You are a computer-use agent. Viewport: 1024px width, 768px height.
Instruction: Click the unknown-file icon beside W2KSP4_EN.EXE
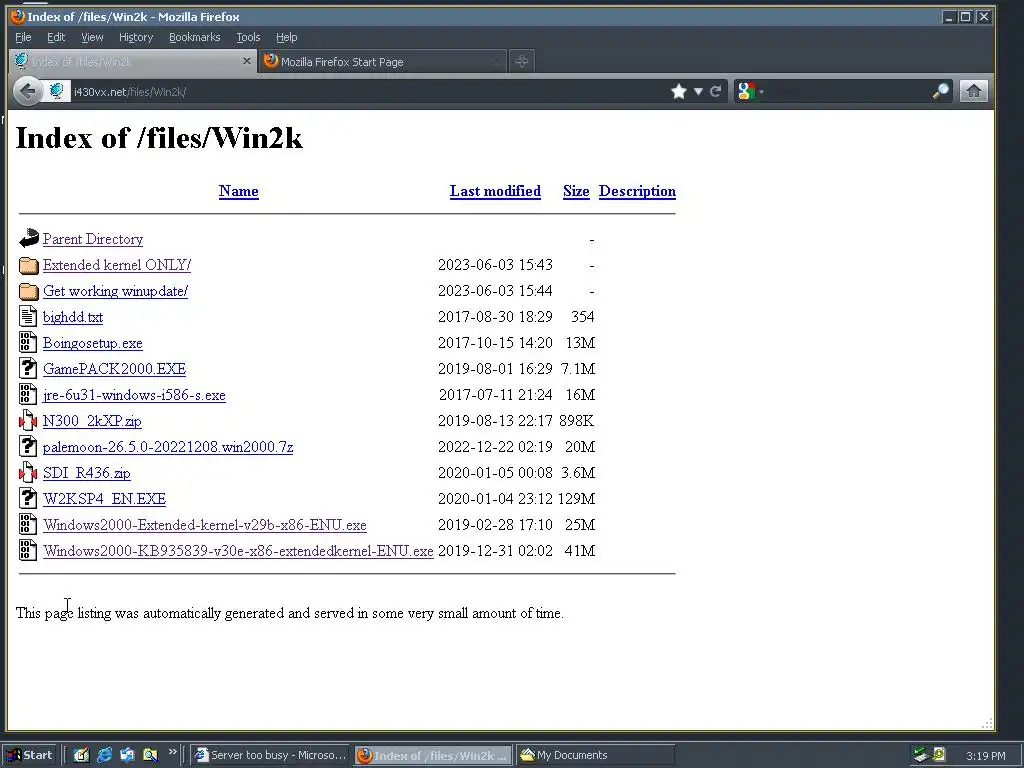[28, 499]
